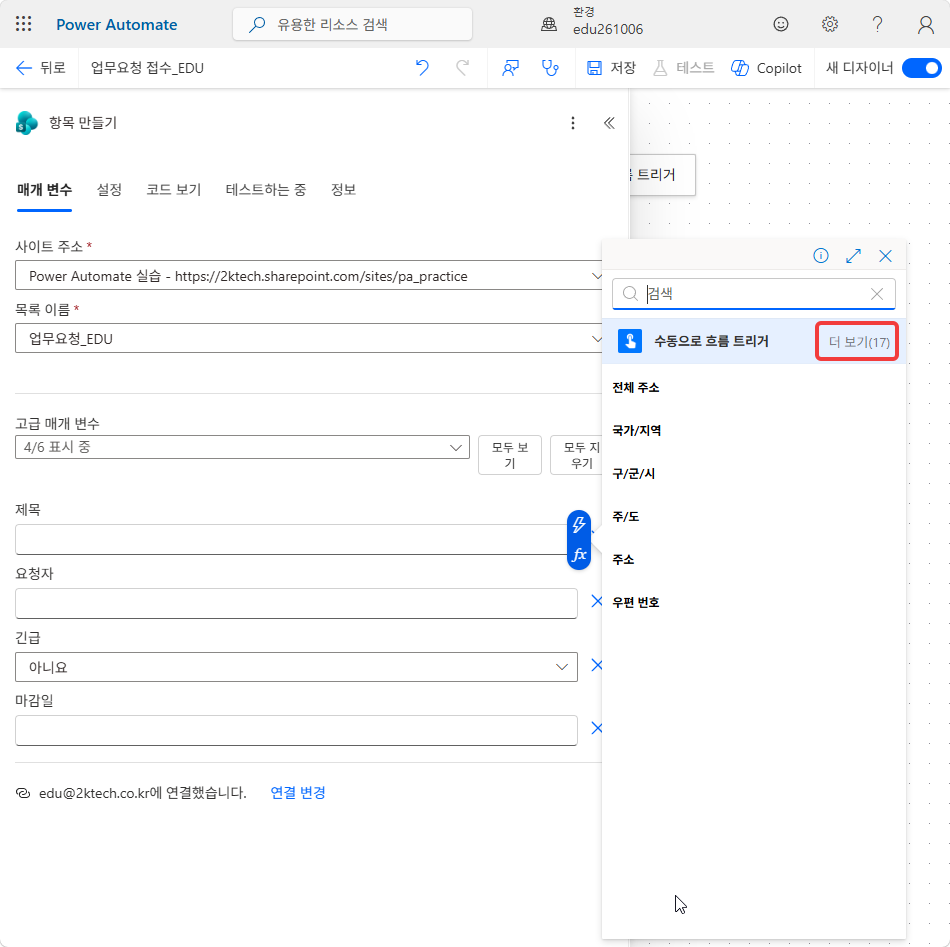
Task: Close the dynamic content popup
Action: [x=885, y=256]
